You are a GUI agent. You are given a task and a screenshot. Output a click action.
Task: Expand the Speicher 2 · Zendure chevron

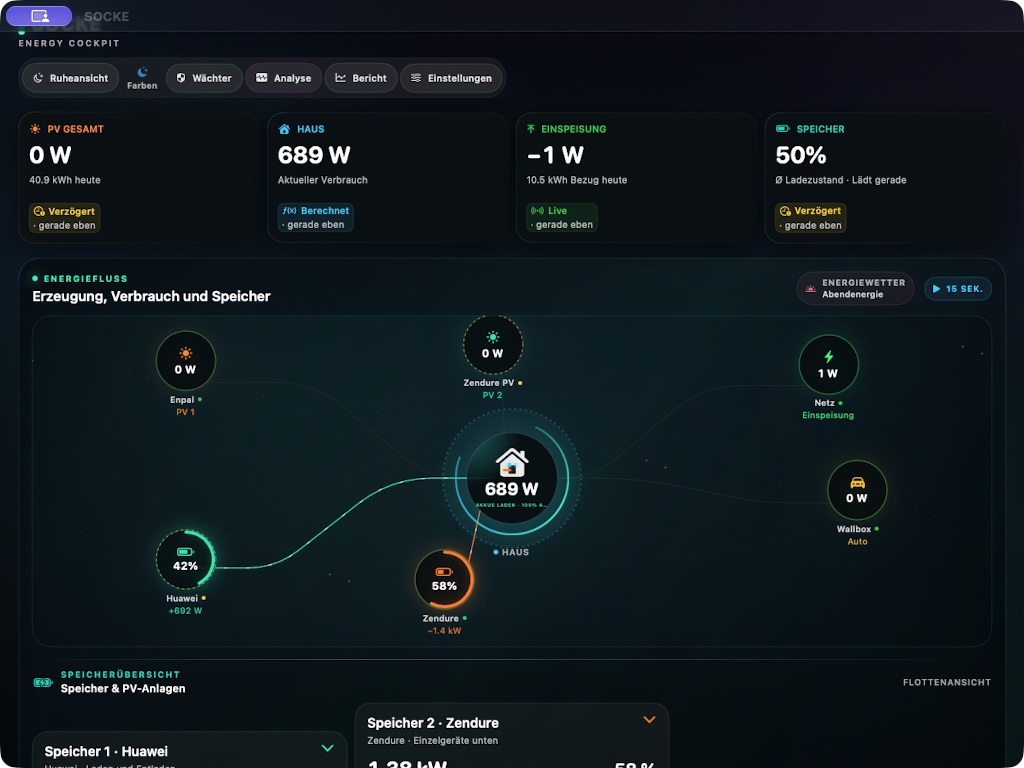tap(649, 720)
